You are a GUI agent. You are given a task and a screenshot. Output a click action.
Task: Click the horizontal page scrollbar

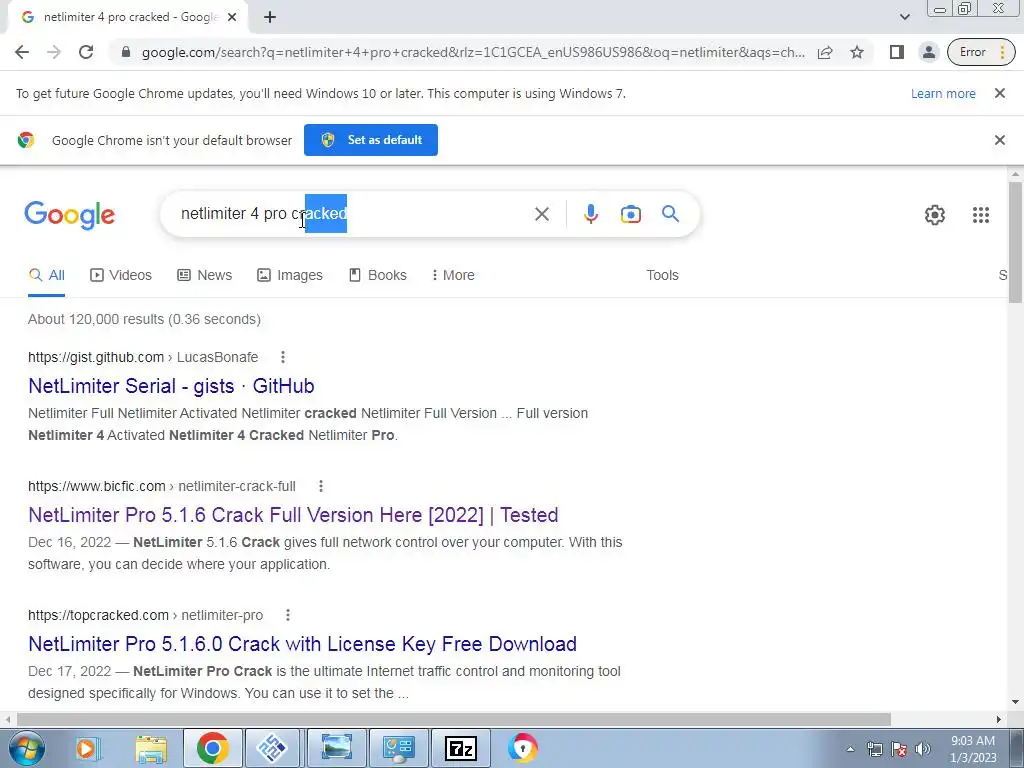pos(454,719)
